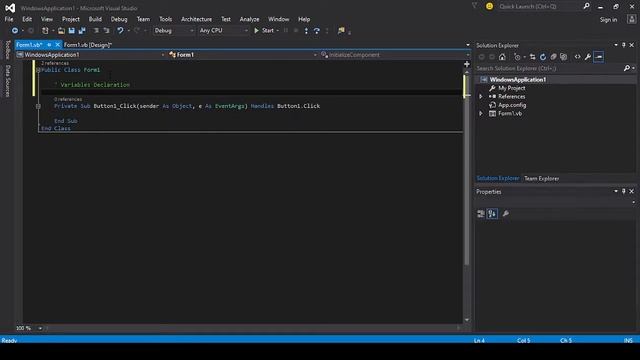
Task: Open the Start button dropdown arrow
Action: pyautogui.click(x=278, y=31)
